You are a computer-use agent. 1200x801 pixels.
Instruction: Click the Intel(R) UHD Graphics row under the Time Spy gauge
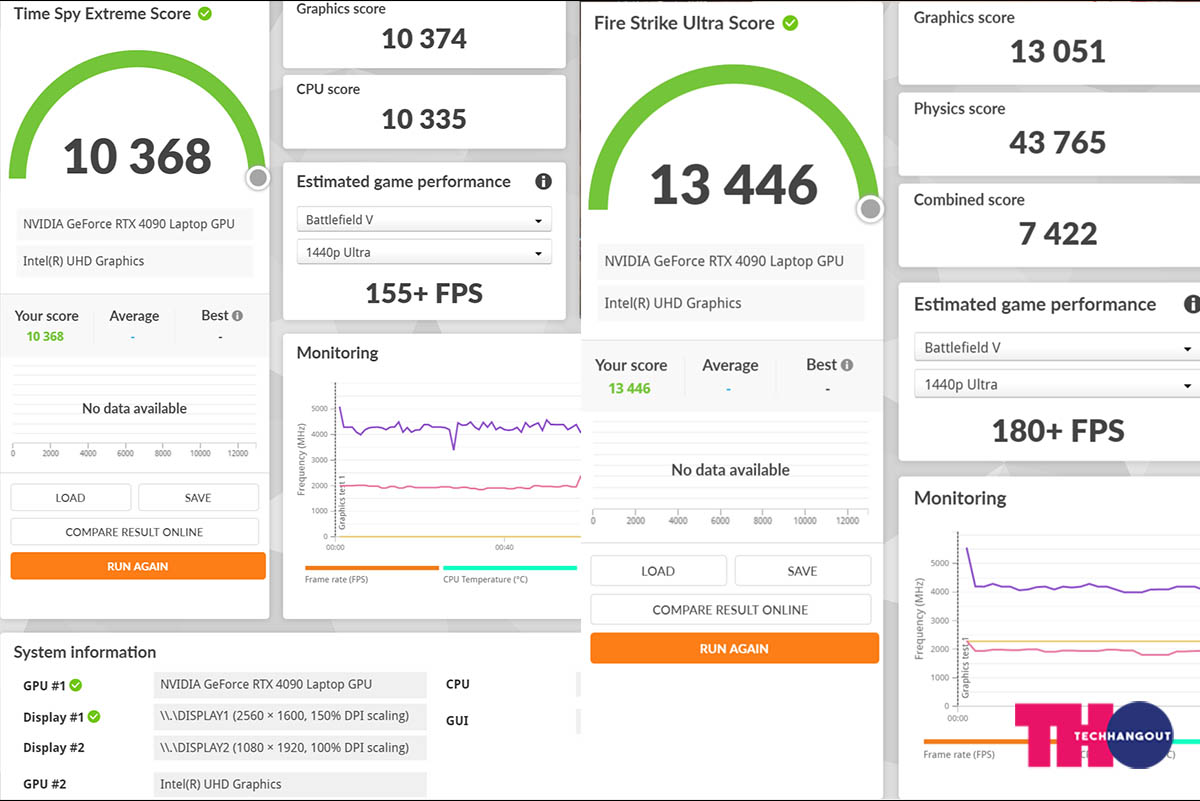(133, 261)
